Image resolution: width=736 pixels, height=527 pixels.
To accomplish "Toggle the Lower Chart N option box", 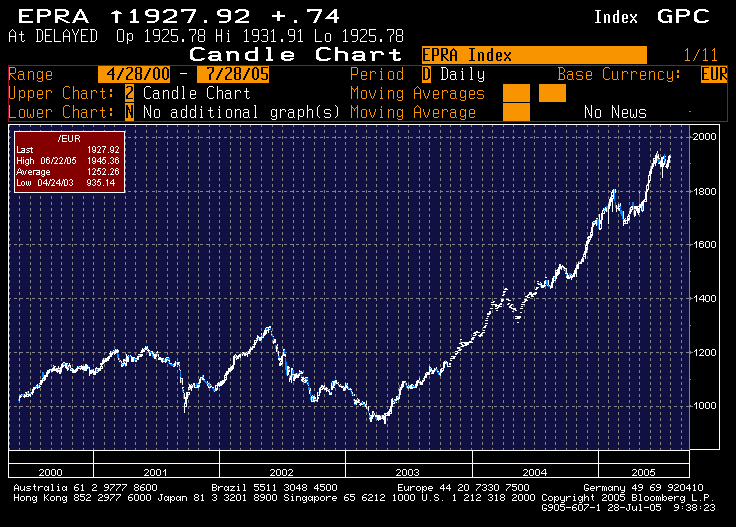I will point(130,112).
